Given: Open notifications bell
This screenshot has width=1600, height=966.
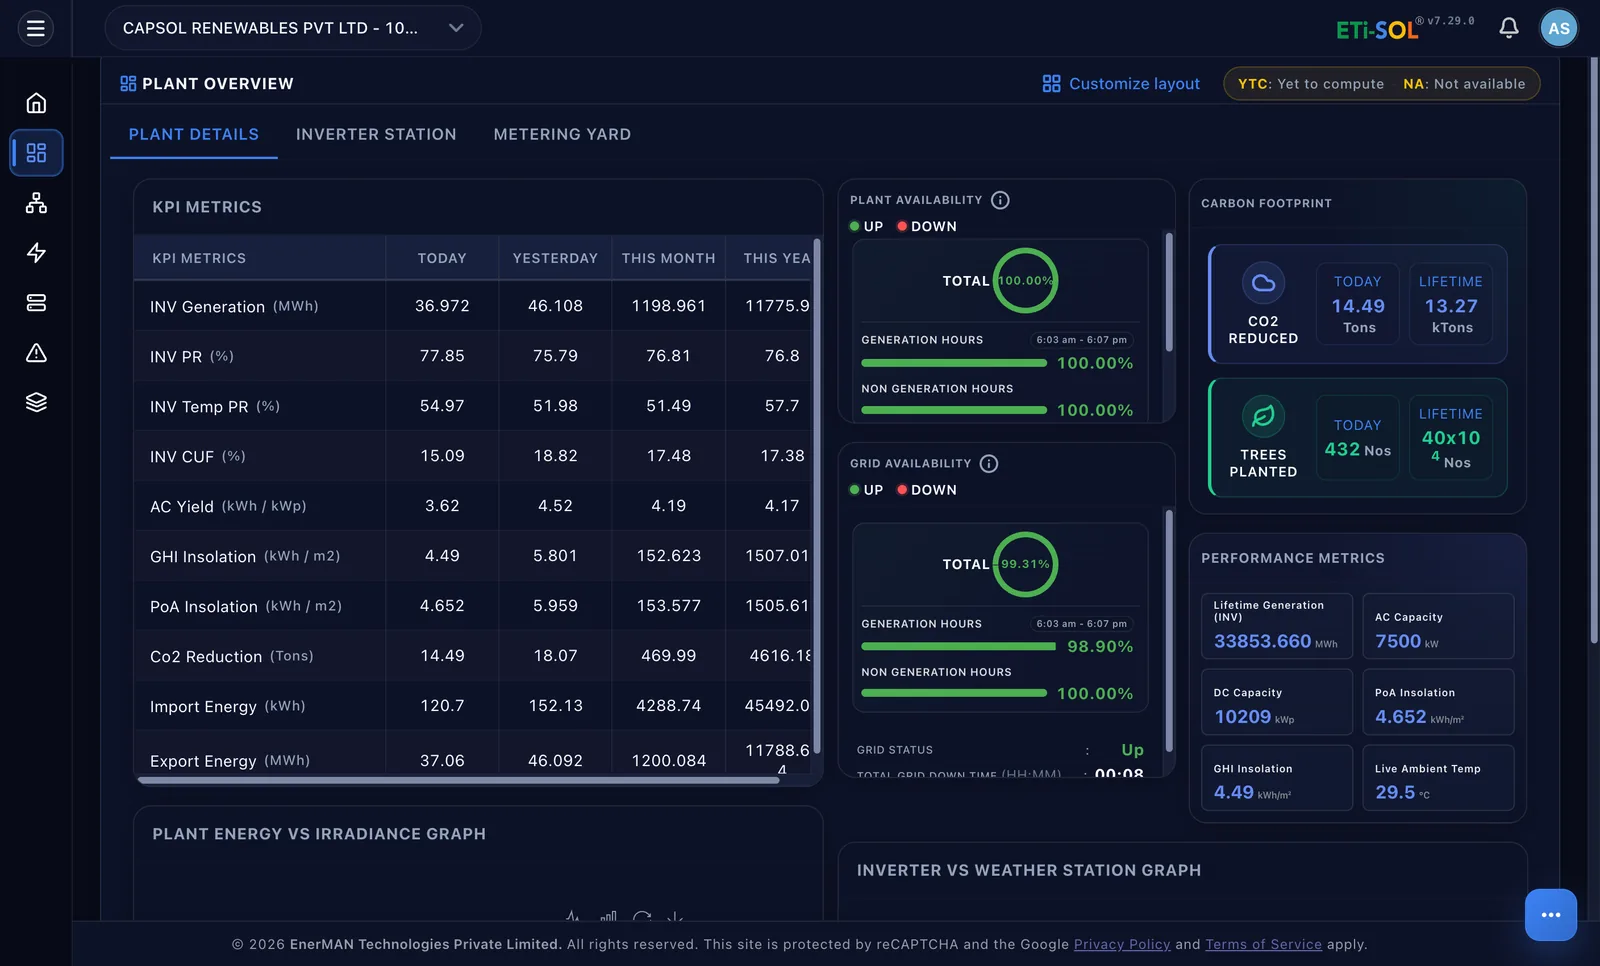Looking at the screenshot, I should point(1509,28).
